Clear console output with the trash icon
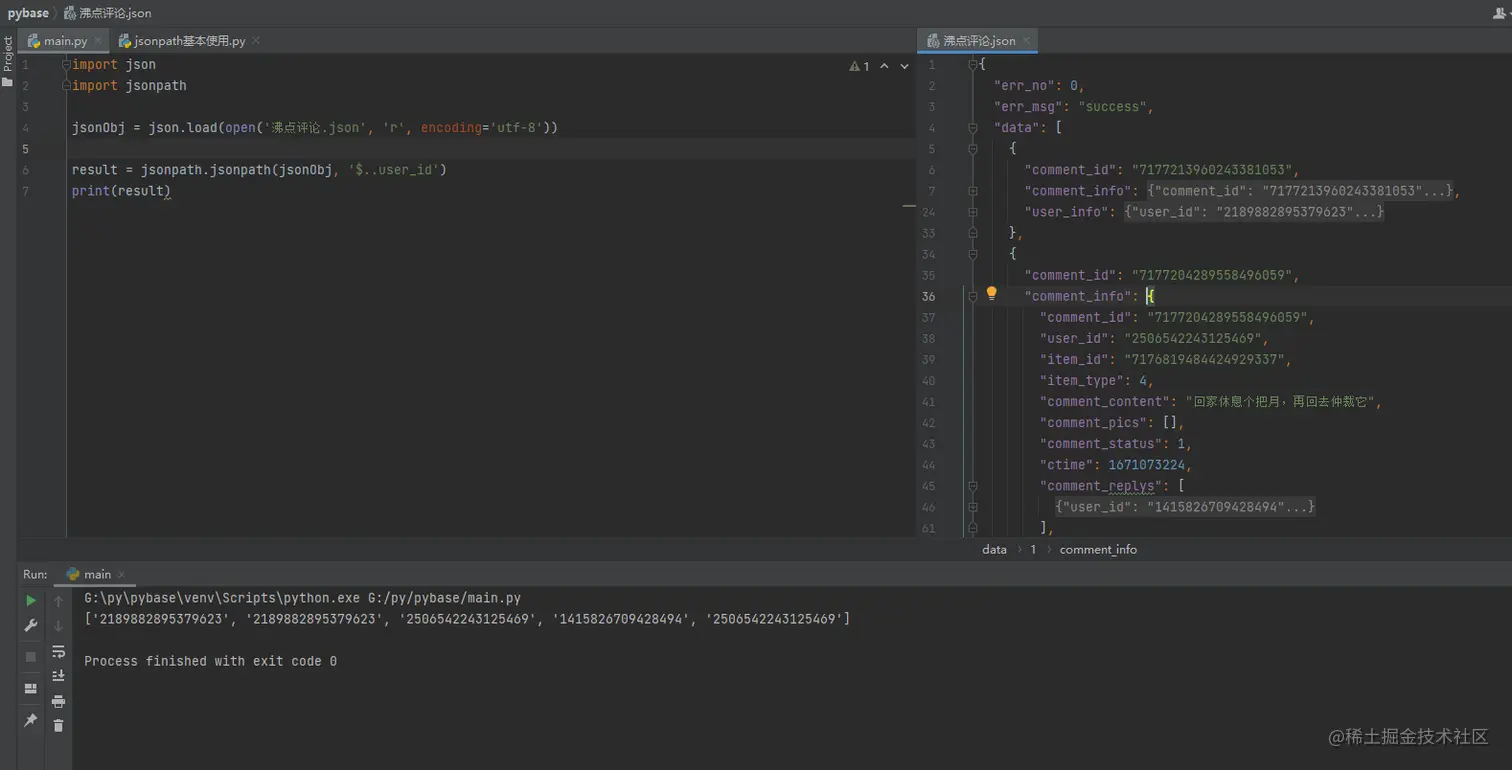The width and height of the screenshot is (1512, 770). coord(58,726)
